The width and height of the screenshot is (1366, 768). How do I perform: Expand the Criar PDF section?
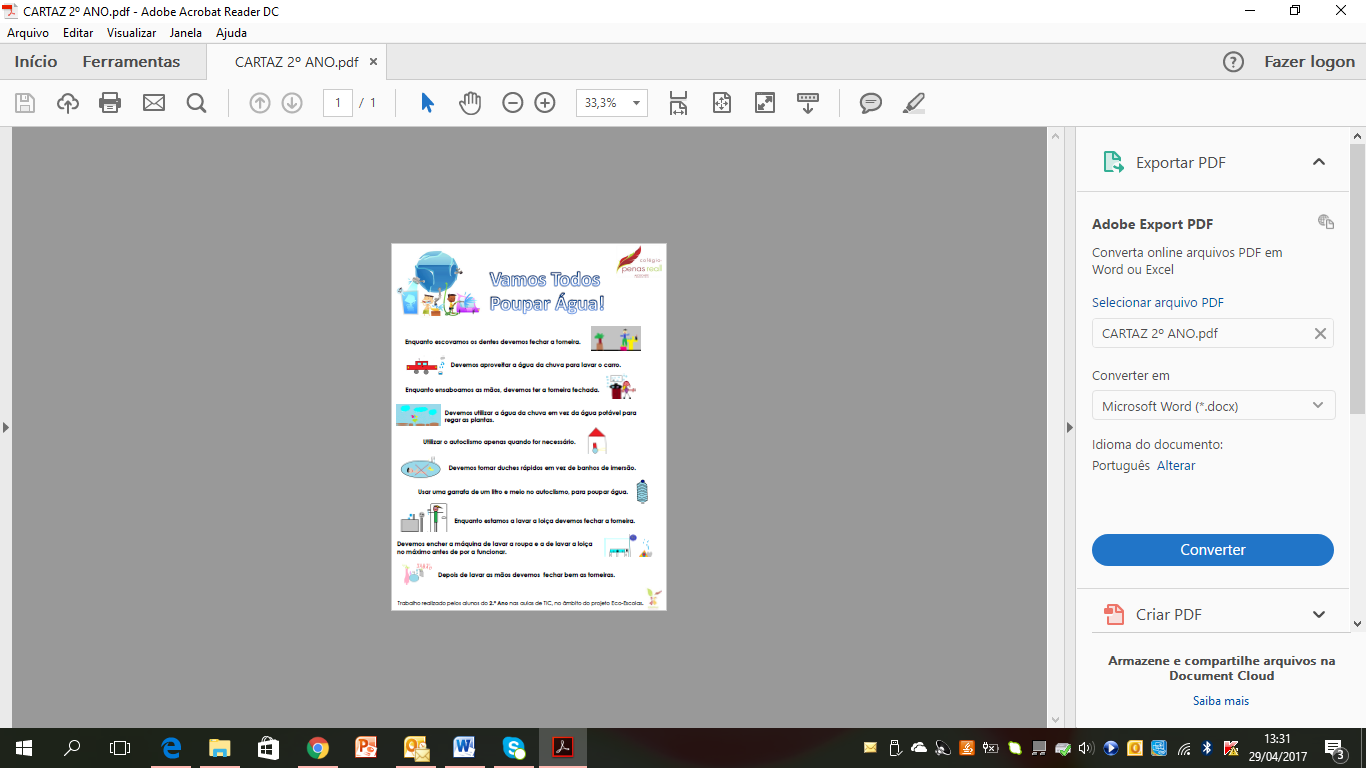(x=1318, y=615)
